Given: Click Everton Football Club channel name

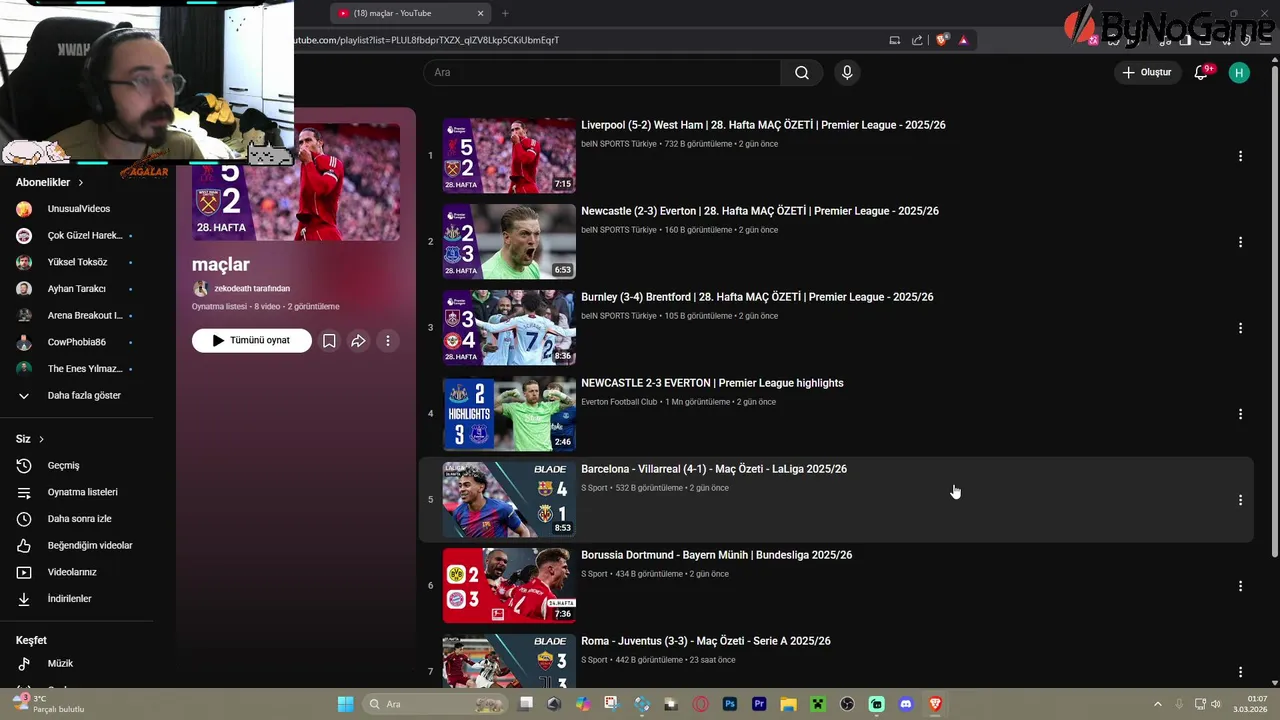Looking at the screenshot, I should [619, 402].
